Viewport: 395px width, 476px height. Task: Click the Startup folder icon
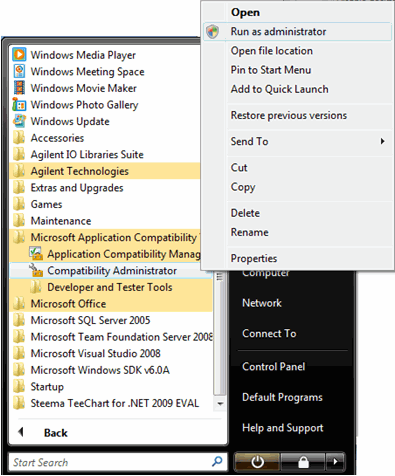click(x=19, y=387)
